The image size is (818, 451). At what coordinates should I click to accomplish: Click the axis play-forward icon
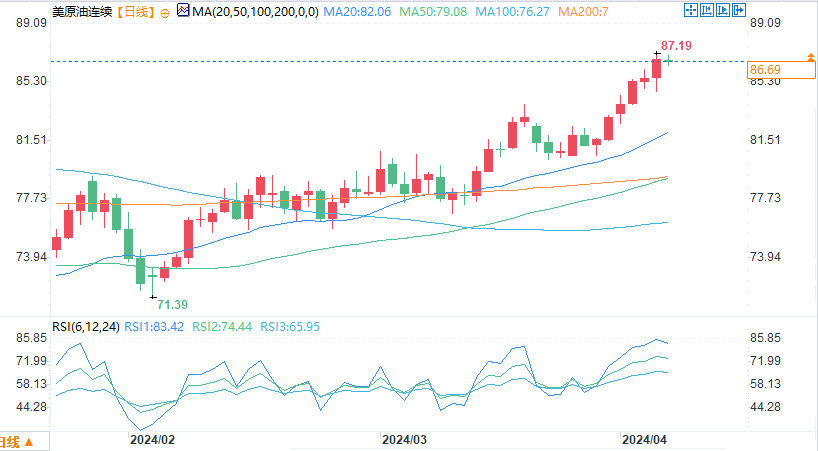pos(723,10)
